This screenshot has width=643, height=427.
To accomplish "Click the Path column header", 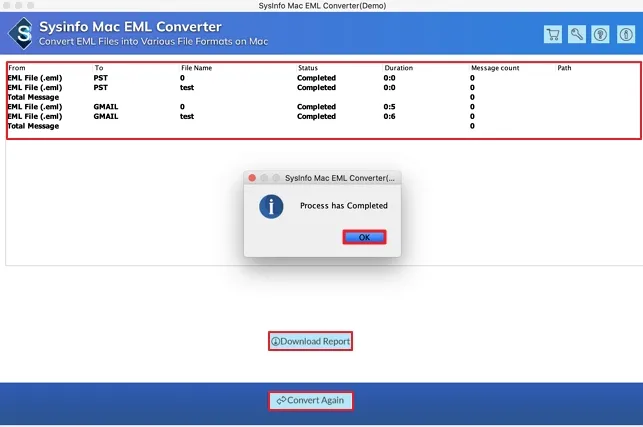I will point(564,68).
